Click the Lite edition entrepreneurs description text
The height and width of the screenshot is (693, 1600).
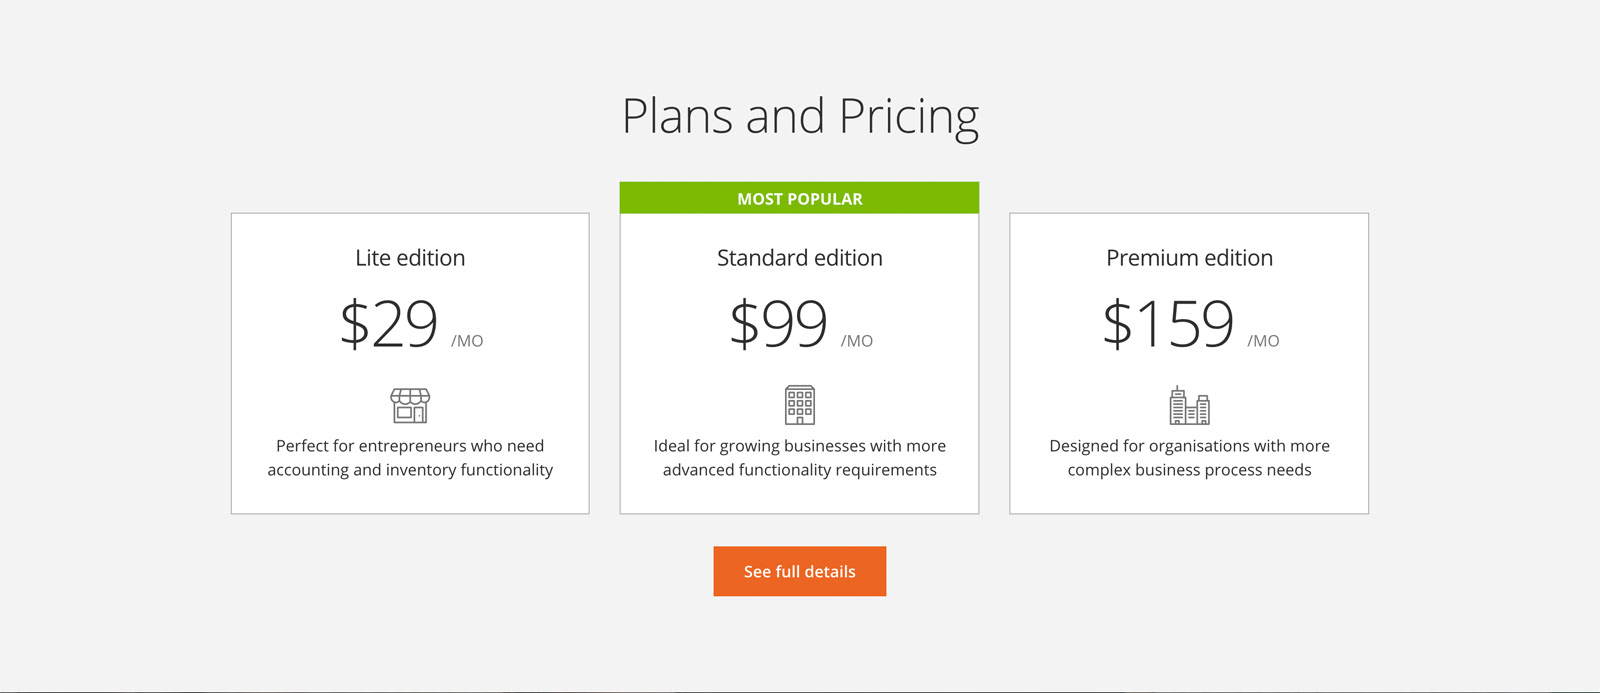pyautogui.click(x=410, y=458)
